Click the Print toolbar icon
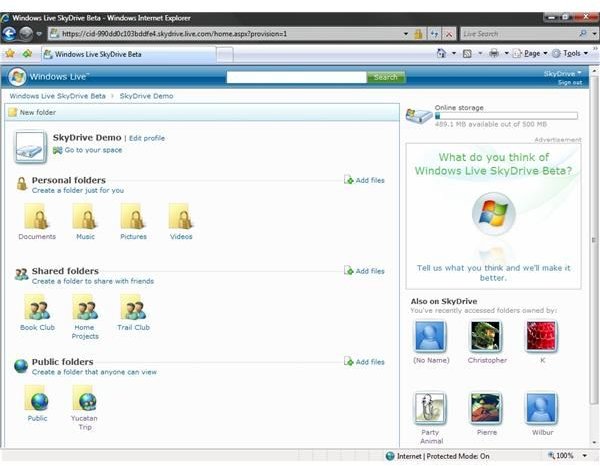The width and height of the screenshot is (600, 466). point(494,53)
